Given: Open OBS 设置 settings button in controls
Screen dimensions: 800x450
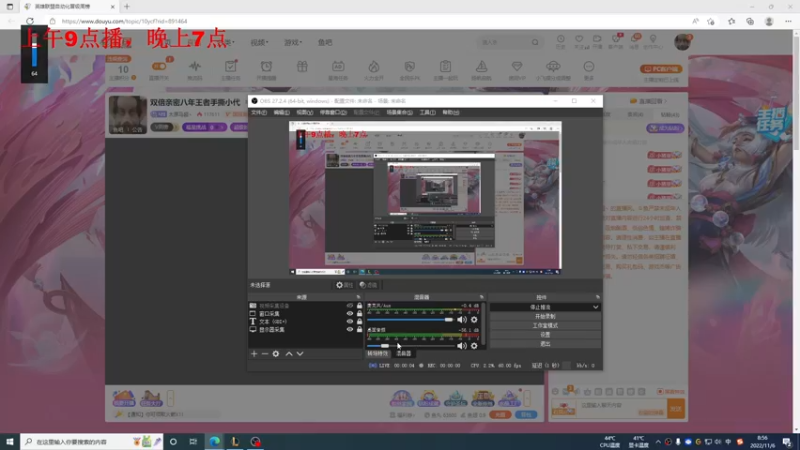Looking at the screenshot, I should coord(545,335).
